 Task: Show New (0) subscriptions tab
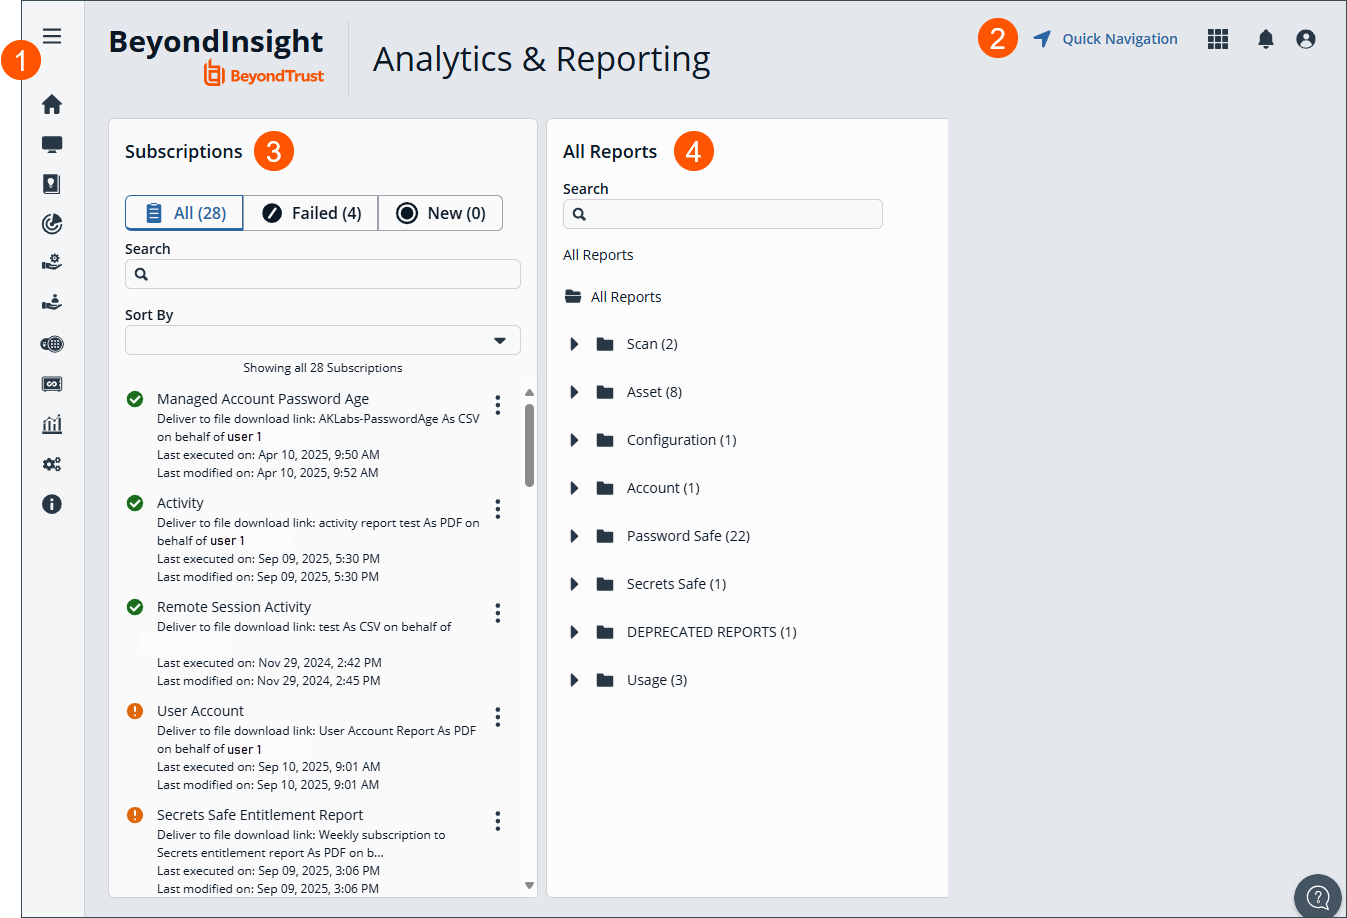440,213
